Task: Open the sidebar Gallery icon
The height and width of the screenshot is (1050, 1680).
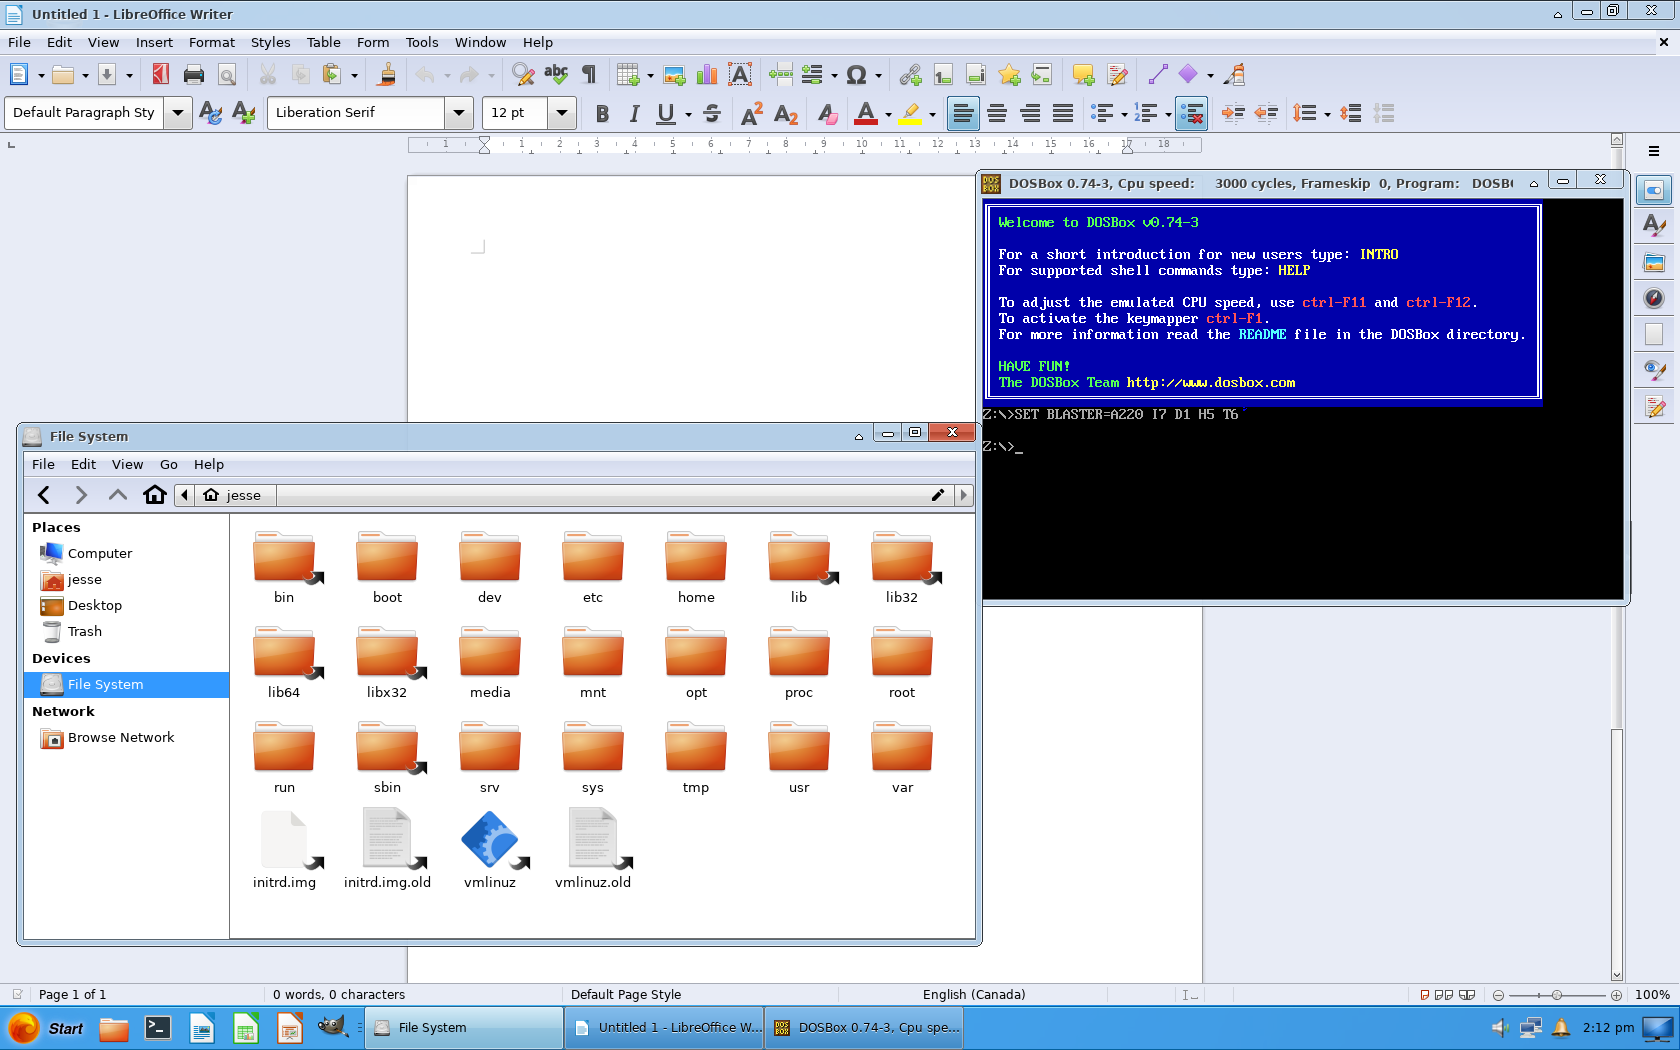Action: pyautogui.click(x=1654, y=263)
